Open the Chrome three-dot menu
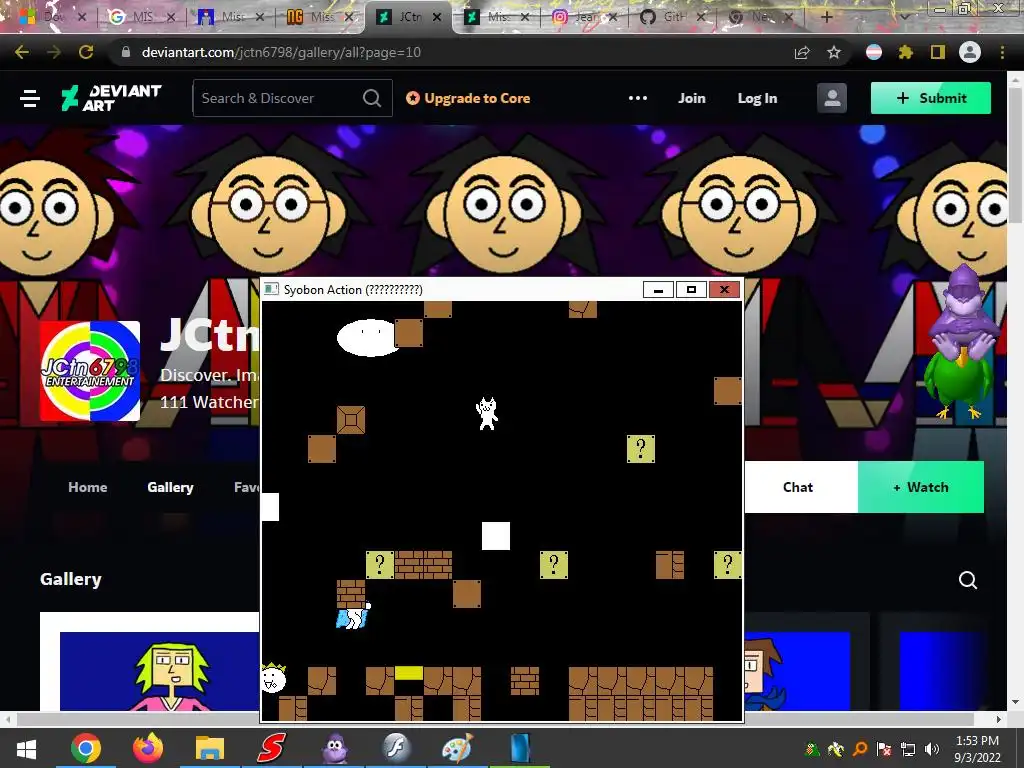The image size is (1024, 768). pos(1002,52)
